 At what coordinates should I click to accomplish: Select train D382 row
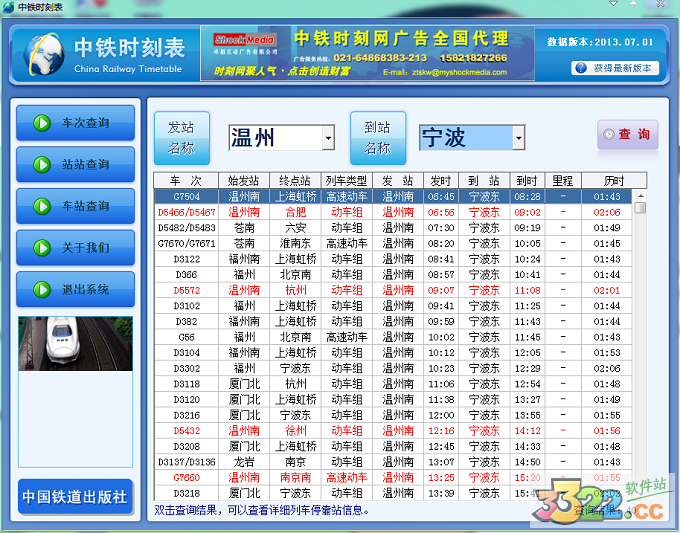pyautogui.click(x=393, y=321)
